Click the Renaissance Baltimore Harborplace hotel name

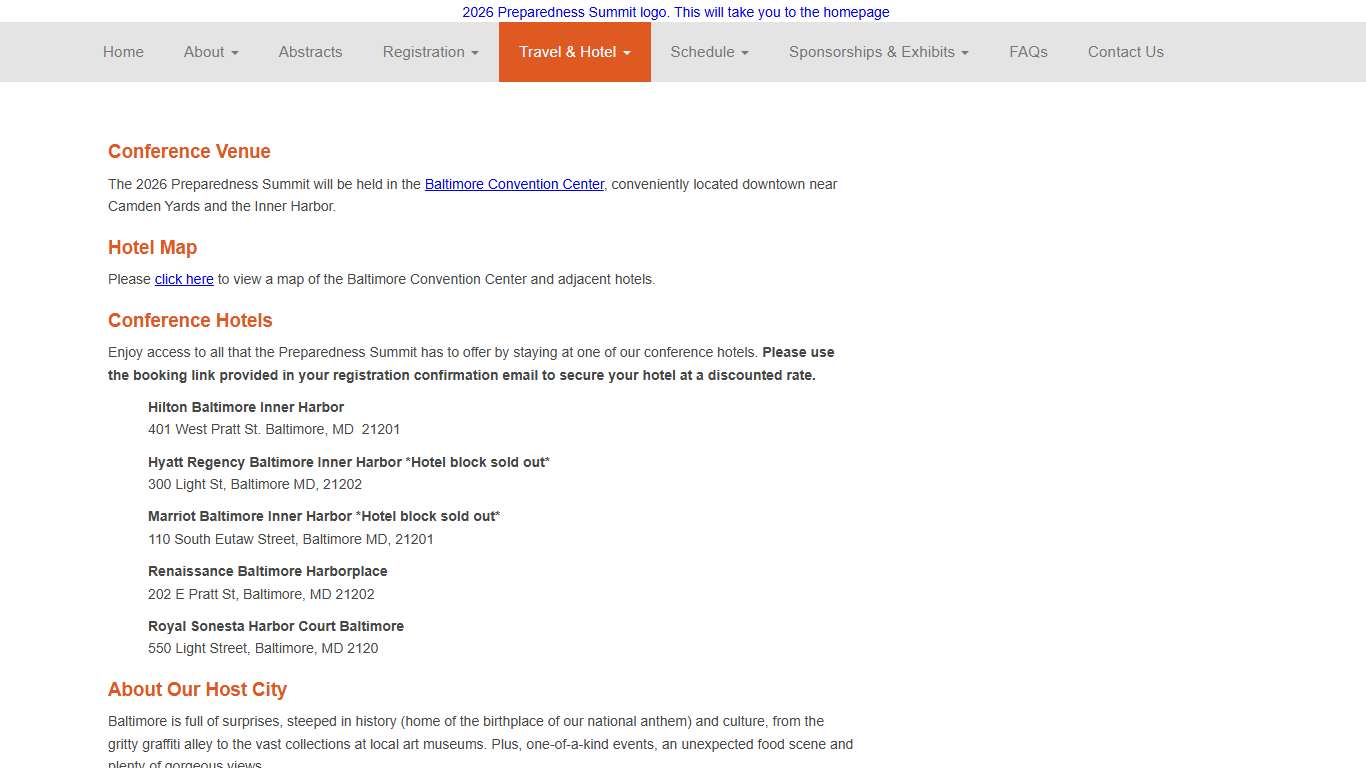[267, 571]
